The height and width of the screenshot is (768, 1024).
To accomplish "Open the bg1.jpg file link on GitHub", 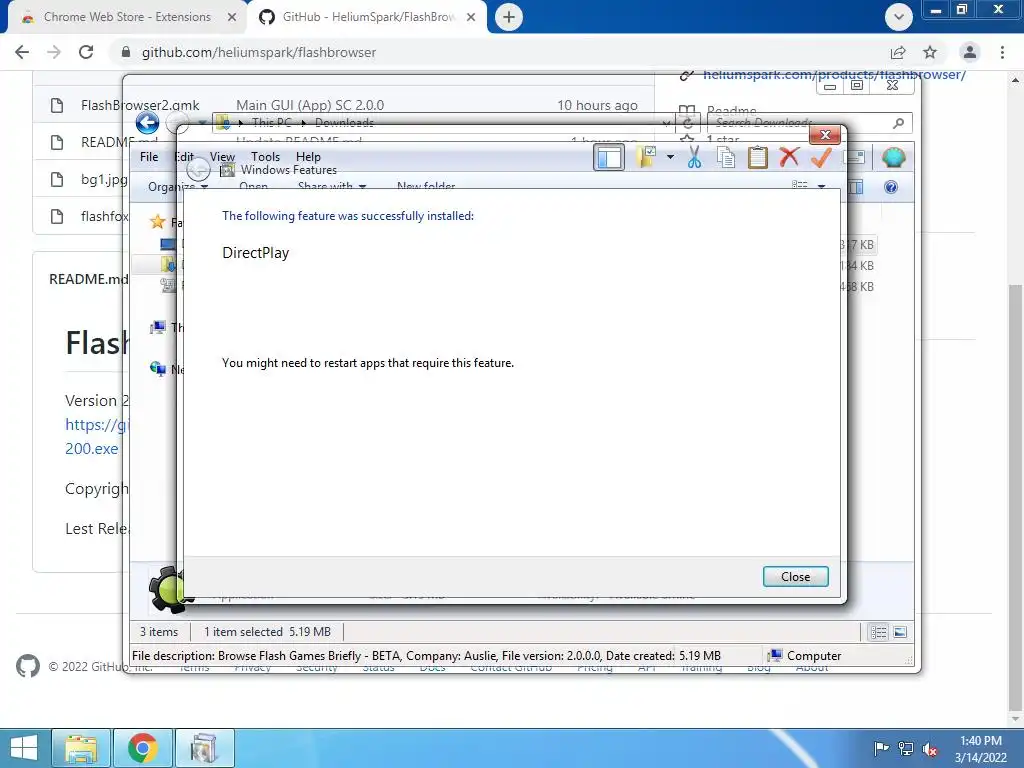I will 103,179.
